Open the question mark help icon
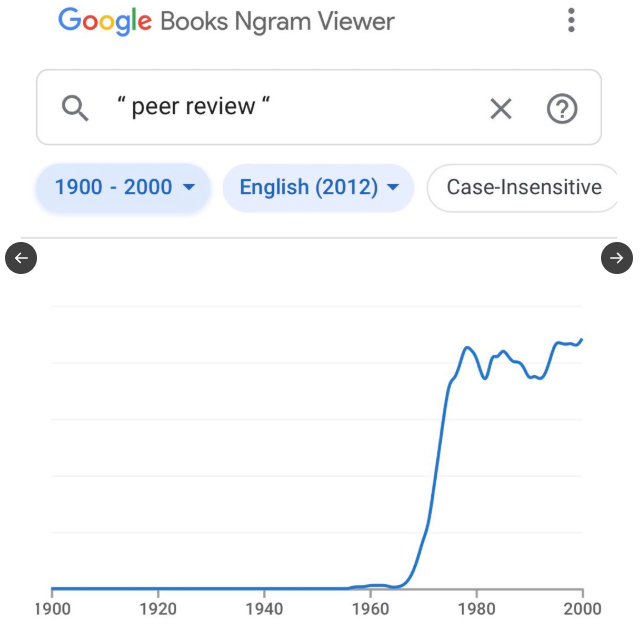 point(562,108)
